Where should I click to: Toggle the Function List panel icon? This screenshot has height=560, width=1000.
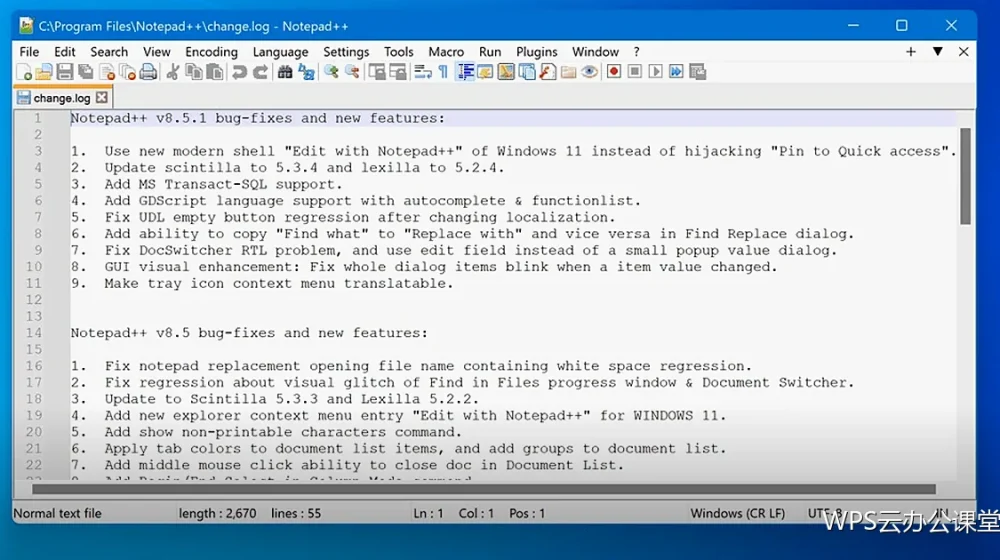point(548,72)
